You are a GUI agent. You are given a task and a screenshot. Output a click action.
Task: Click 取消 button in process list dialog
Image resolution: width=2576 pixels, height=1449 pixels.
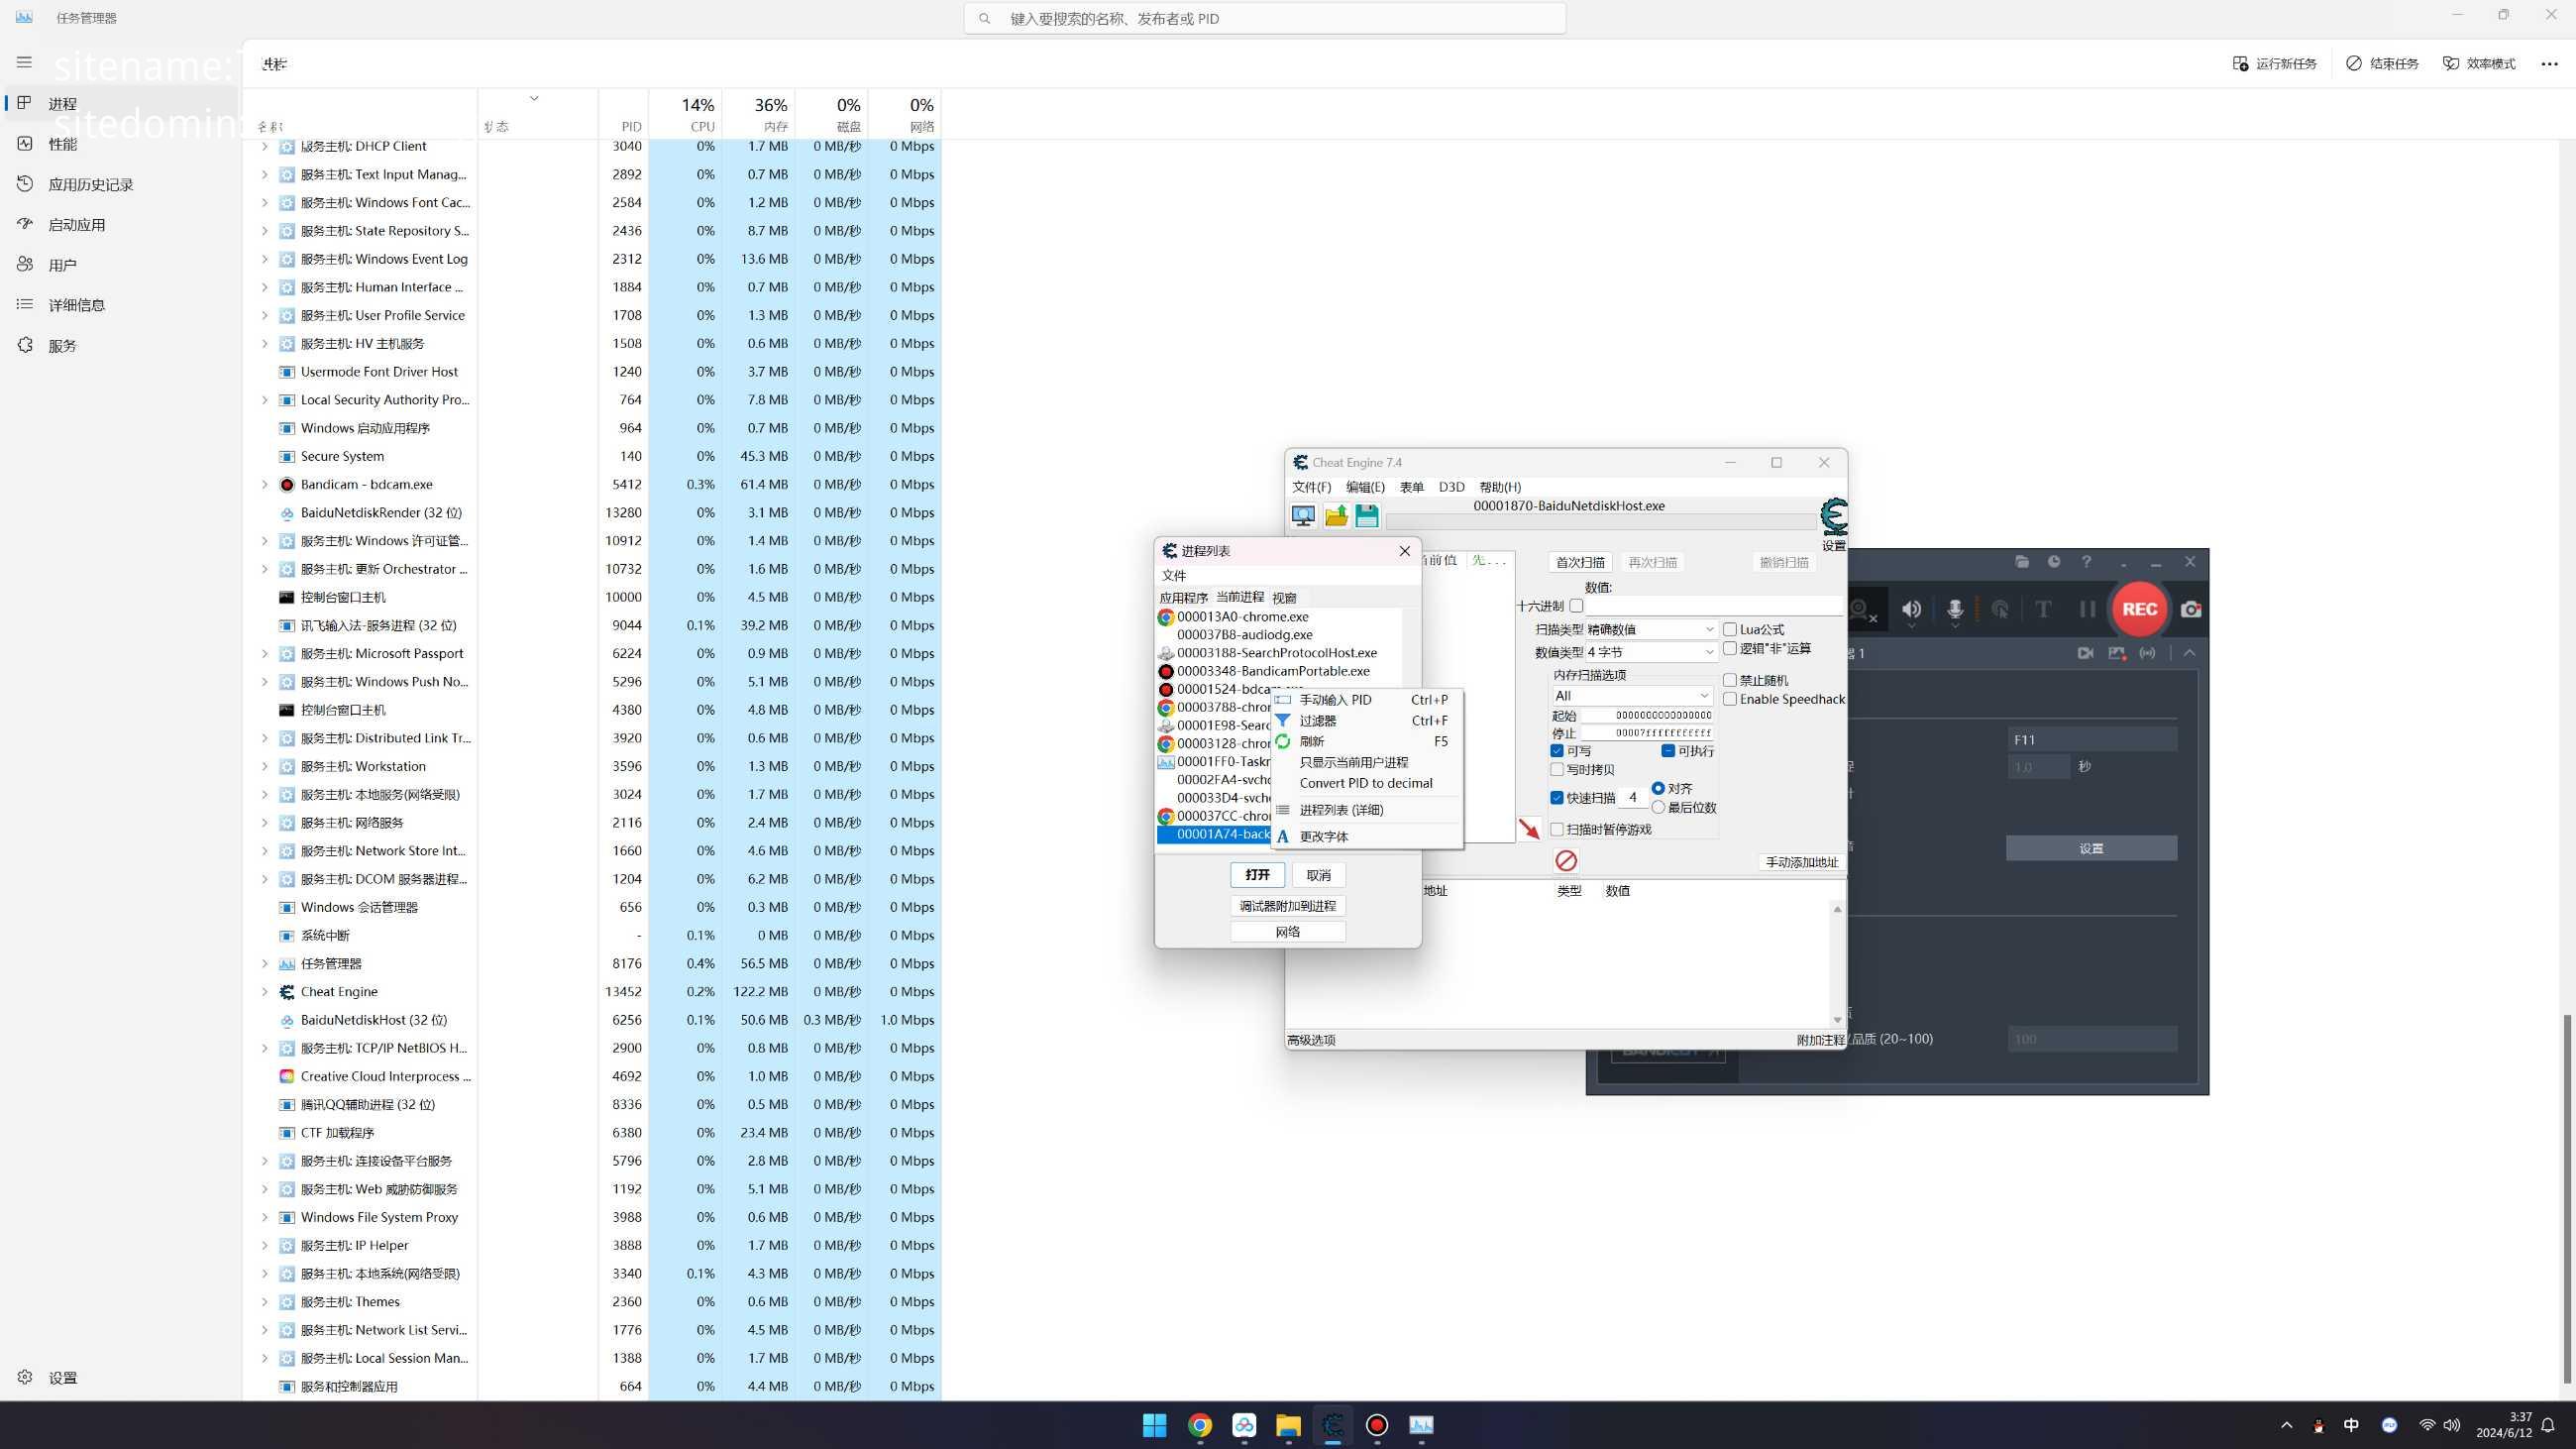(1318, 875)
